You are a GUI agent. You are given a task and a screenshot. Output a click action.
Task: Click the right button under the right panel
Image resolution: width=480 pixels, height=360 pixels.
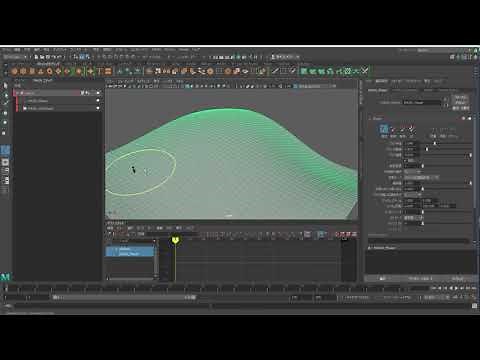pos(458,278)
